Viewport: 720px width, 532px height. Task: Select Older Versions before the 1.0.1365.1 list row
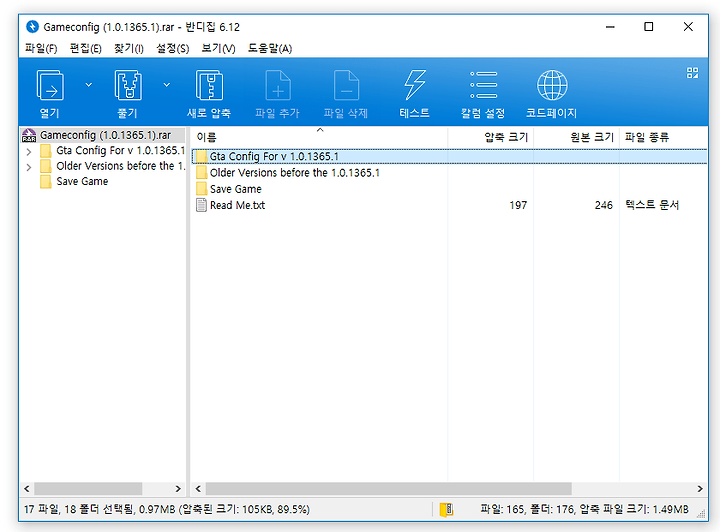pos(449,173)
